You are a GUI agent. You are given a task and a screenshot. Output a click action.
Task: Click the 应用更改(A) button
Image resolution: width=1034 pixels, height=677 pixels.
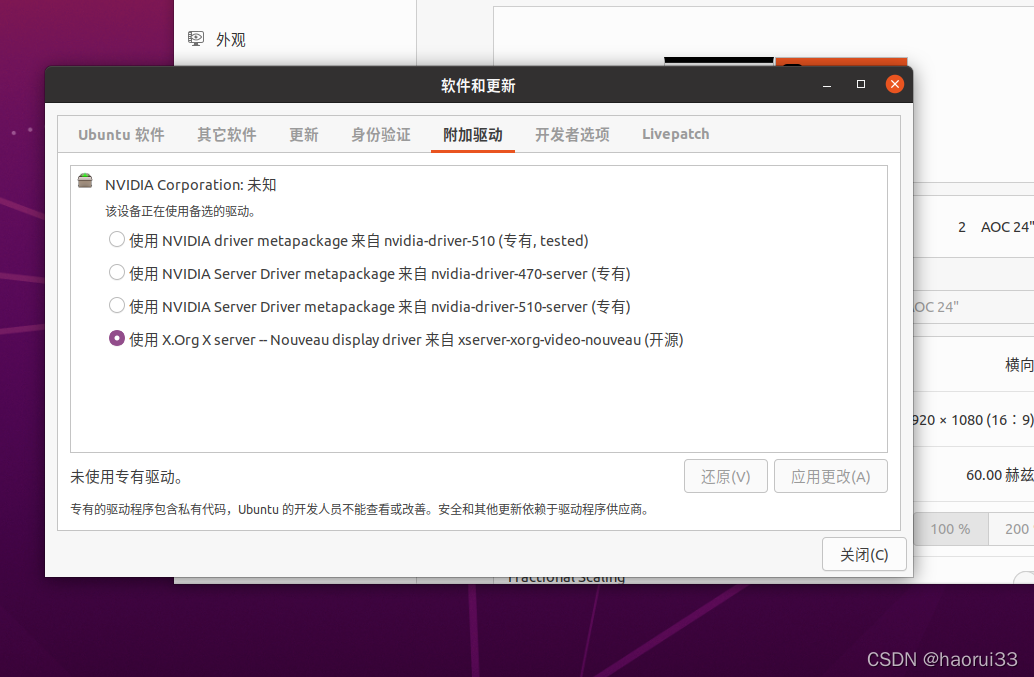pos(830,476)
